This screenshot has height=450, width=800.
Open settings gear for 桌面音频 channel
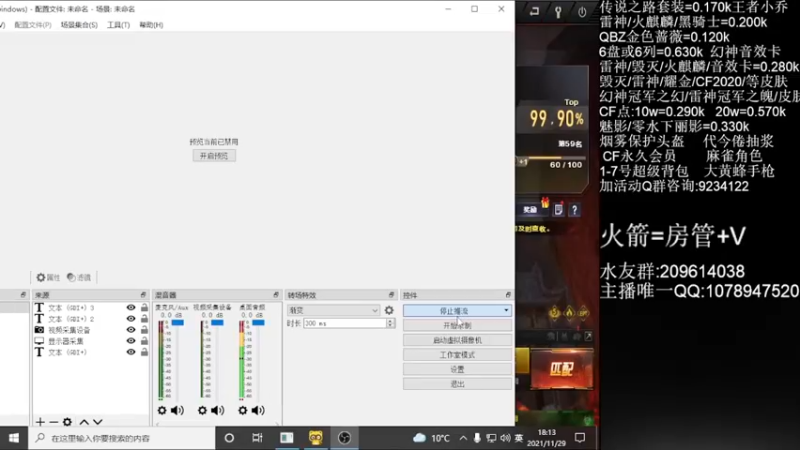(x=243, y=410)
